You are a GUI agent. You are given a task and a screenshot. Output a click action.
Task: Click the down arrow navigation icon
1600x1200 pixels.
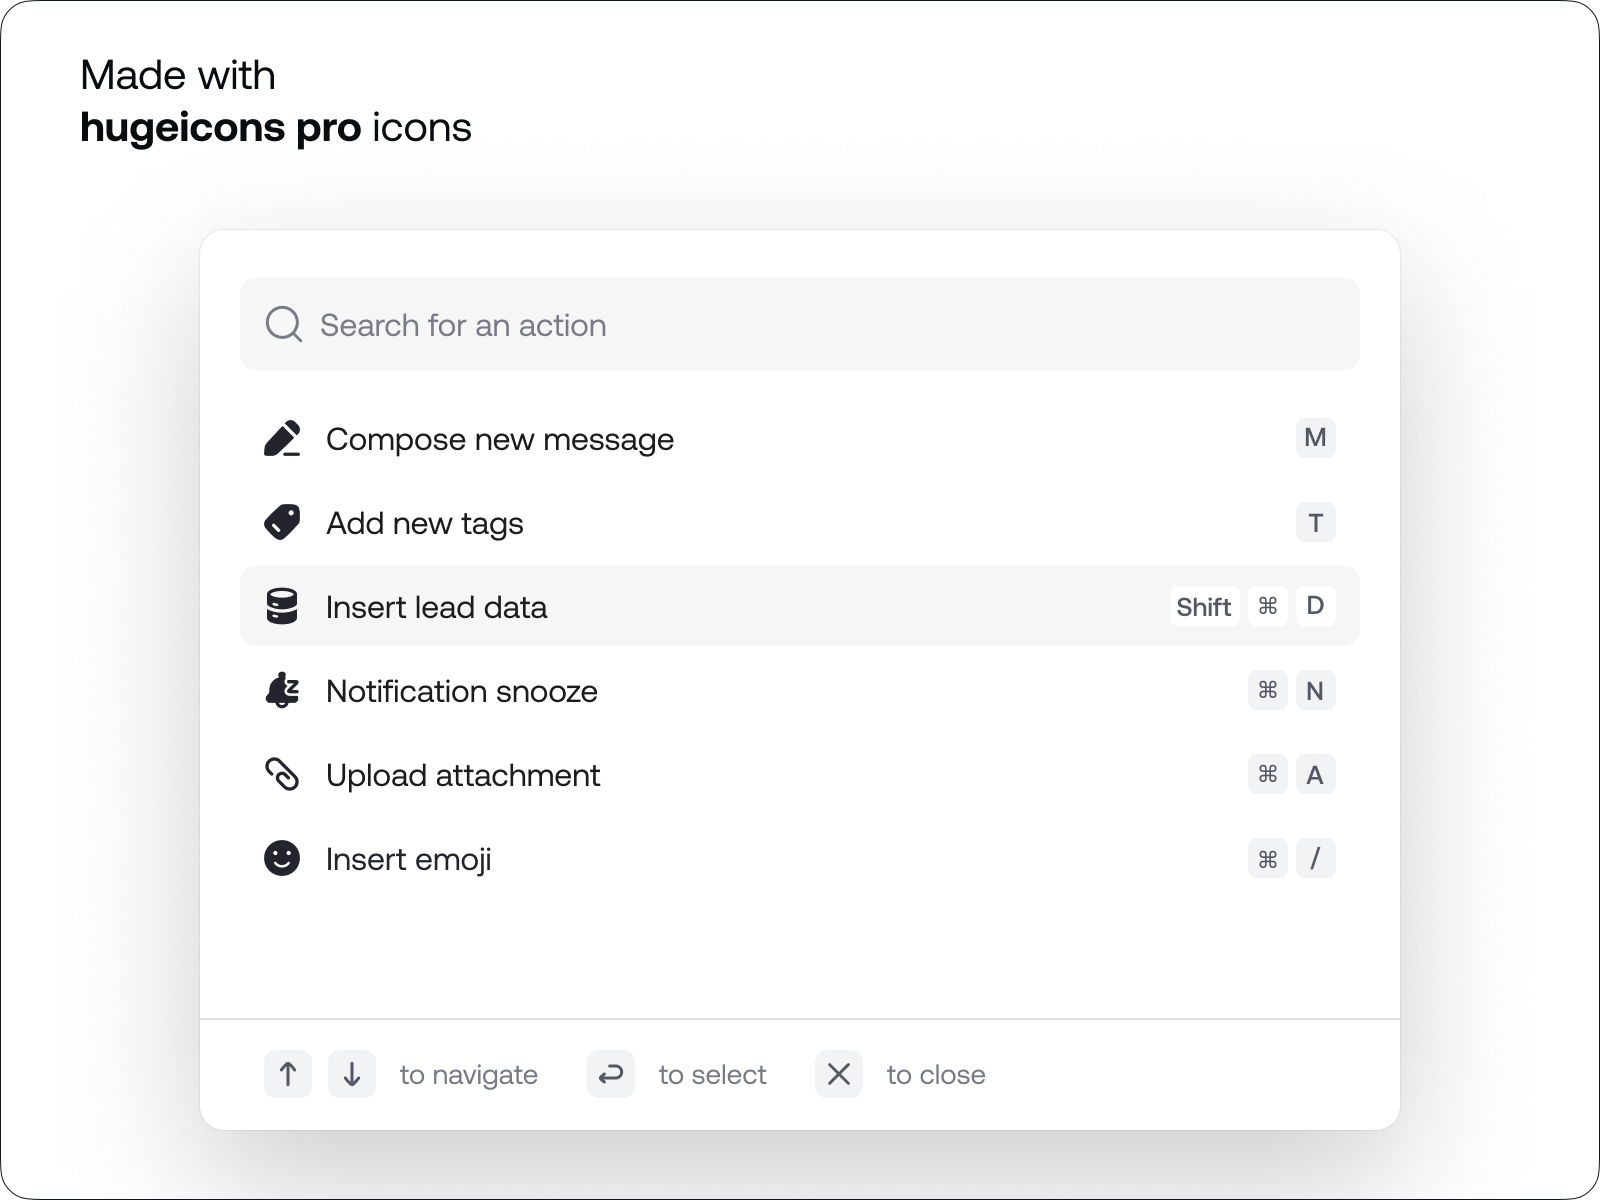point(352,1074)
